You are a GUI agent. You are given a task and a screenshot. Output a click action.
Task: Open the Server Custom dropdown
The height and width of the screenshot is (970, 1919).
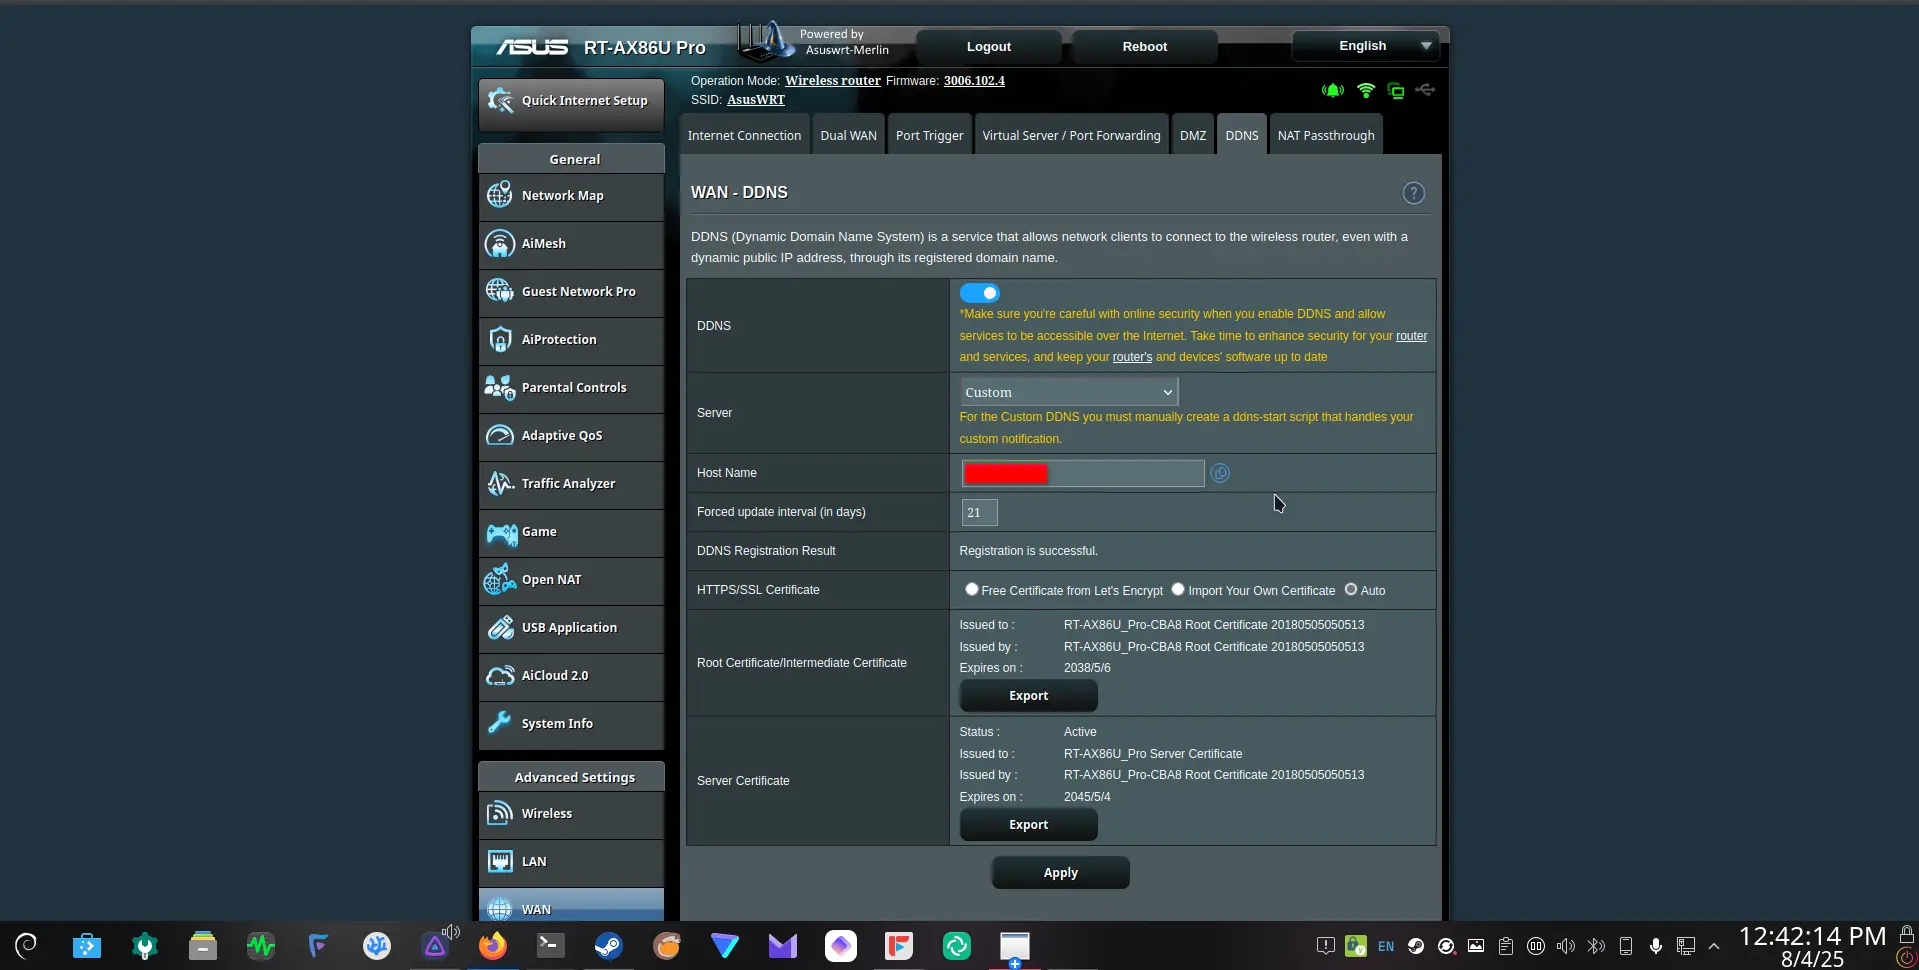(x=1068, y=392)
